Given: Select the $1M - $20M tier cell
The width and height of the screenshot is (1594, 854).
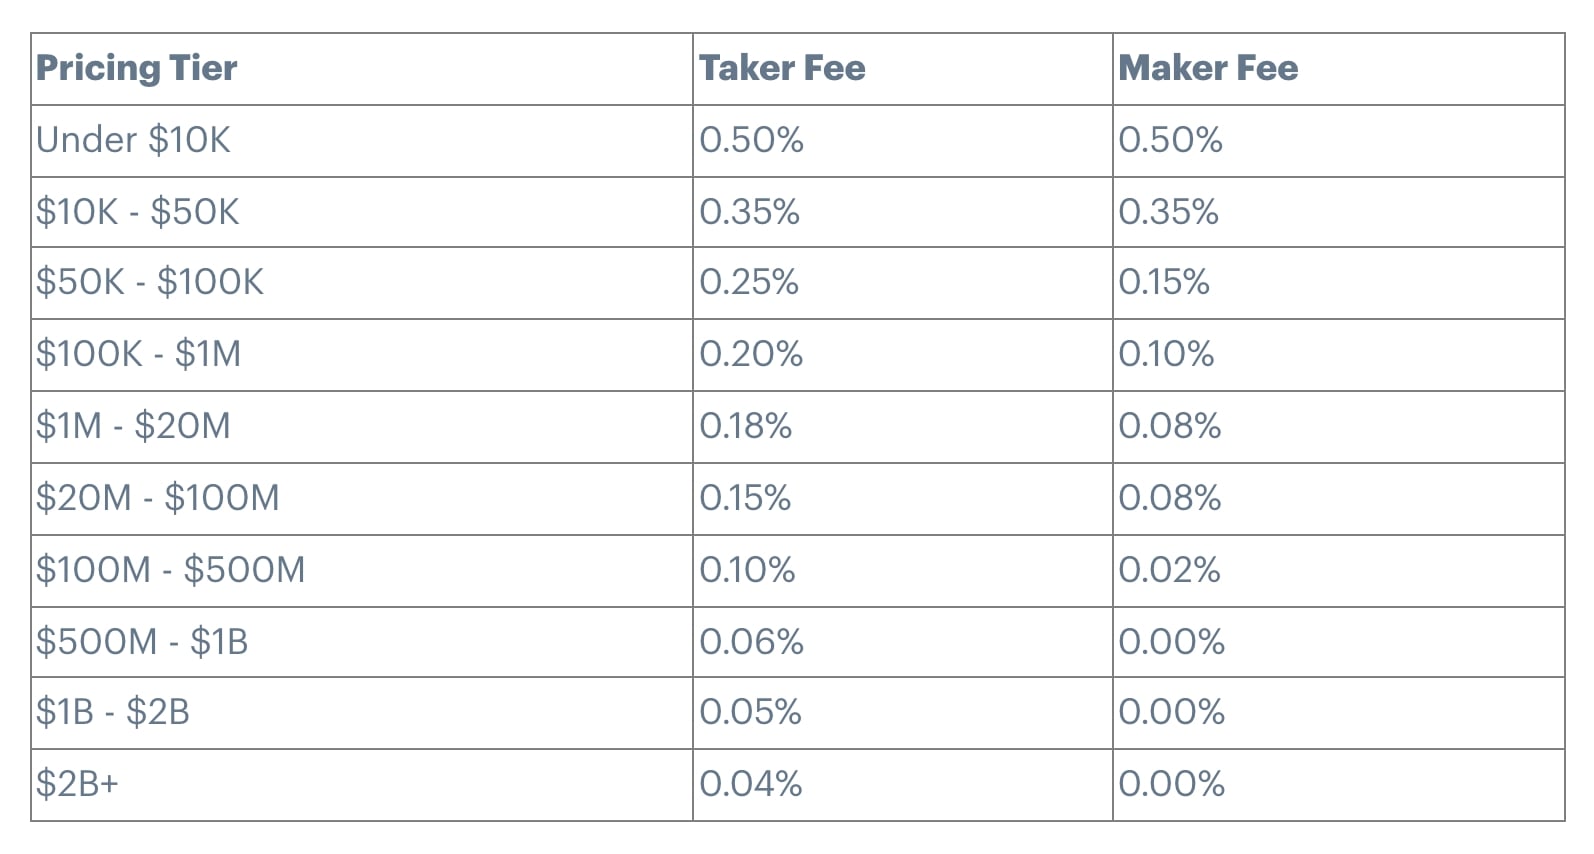Looking at the screenshot, I should point(133,426).
